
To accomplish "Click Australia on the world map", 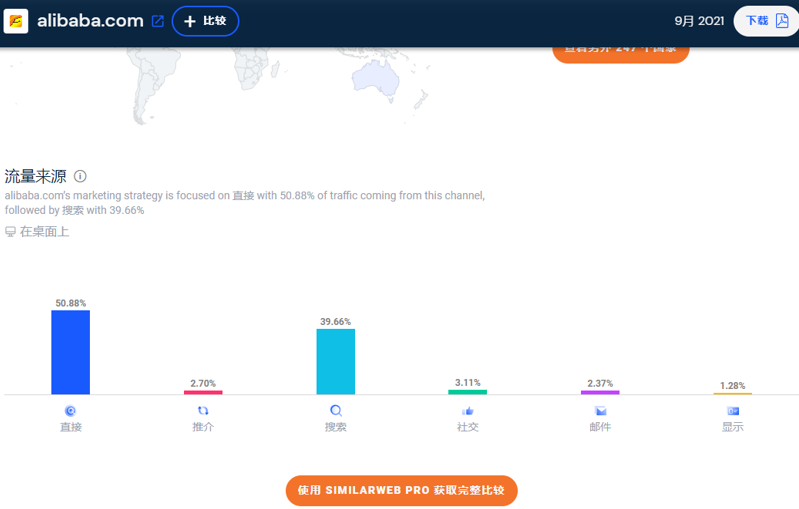I will click(376, 79).
